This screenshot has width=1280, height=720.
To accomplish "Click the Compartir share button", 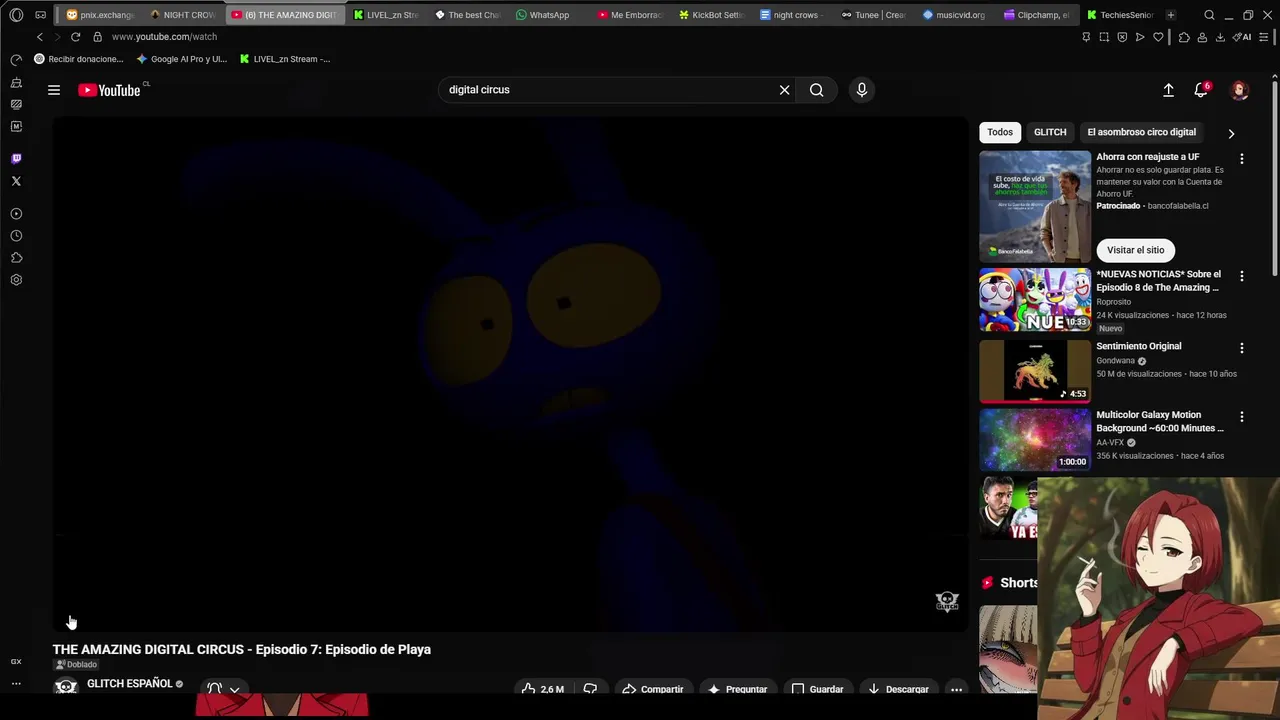I will 653,689.
